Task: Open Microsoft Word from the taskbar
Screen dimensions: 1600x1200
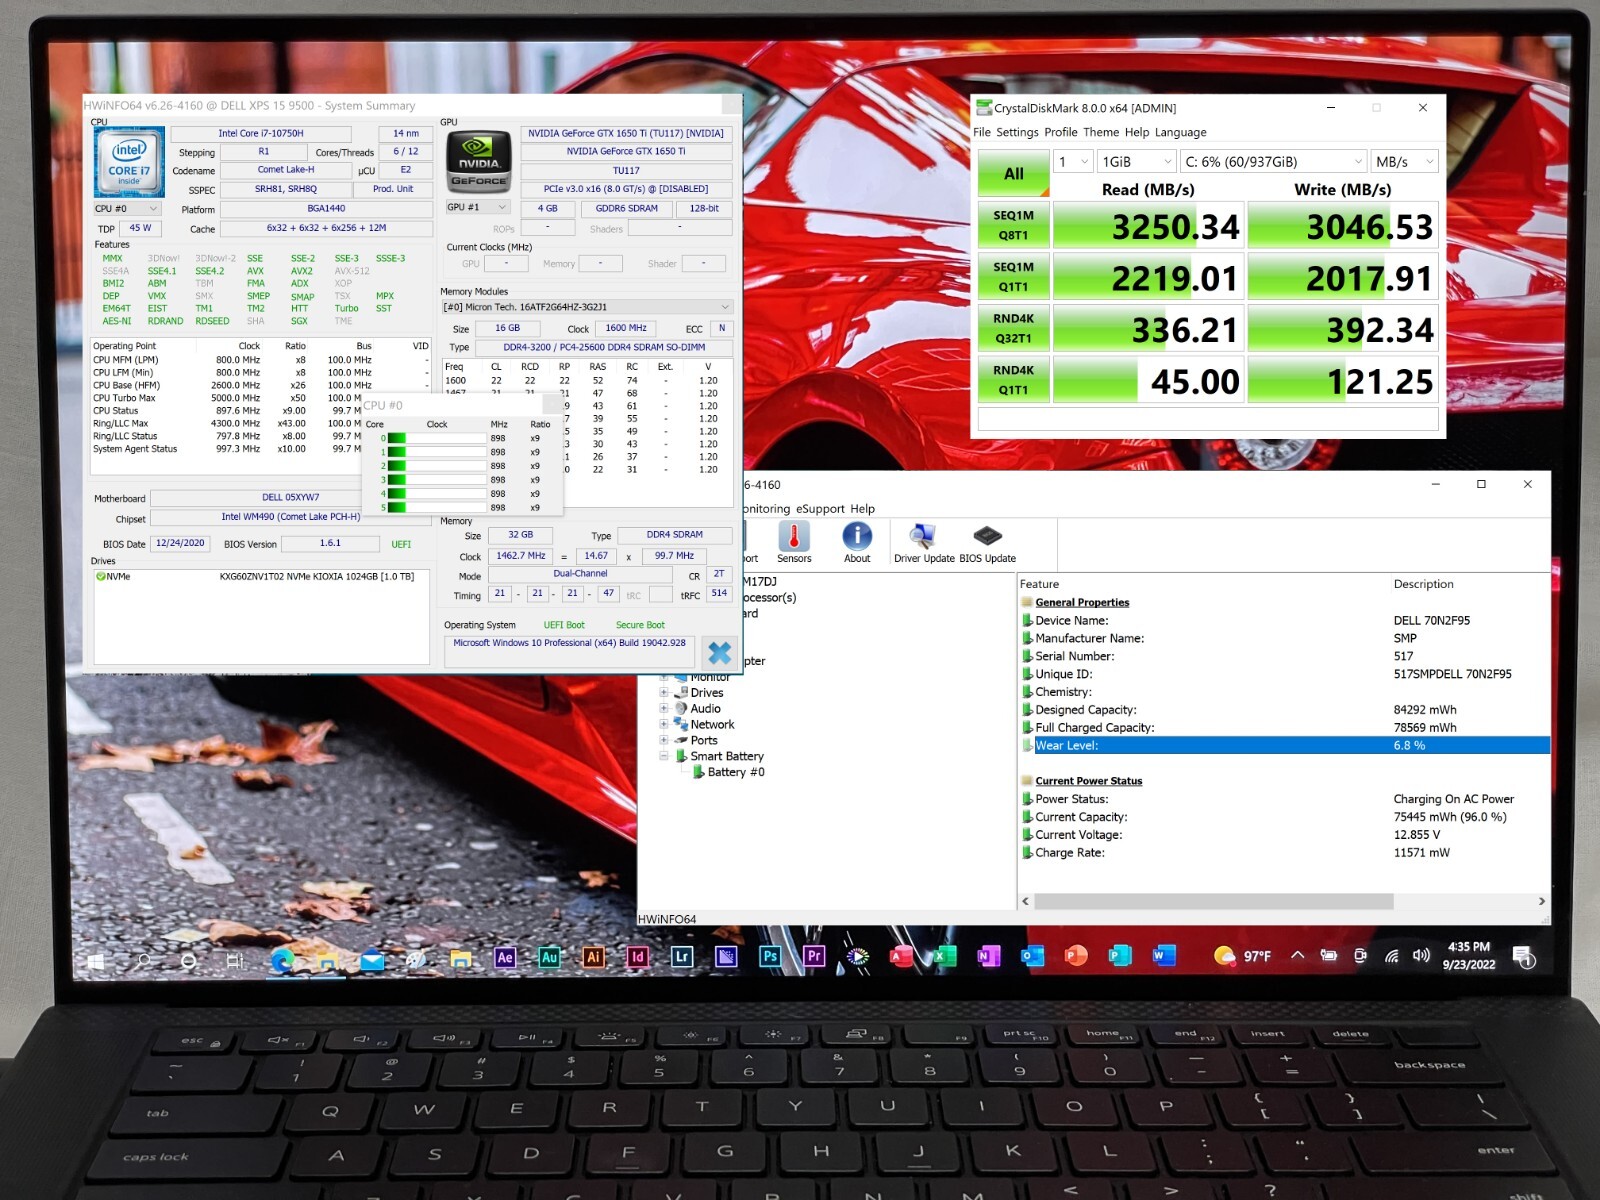Action: [1163, 957]
